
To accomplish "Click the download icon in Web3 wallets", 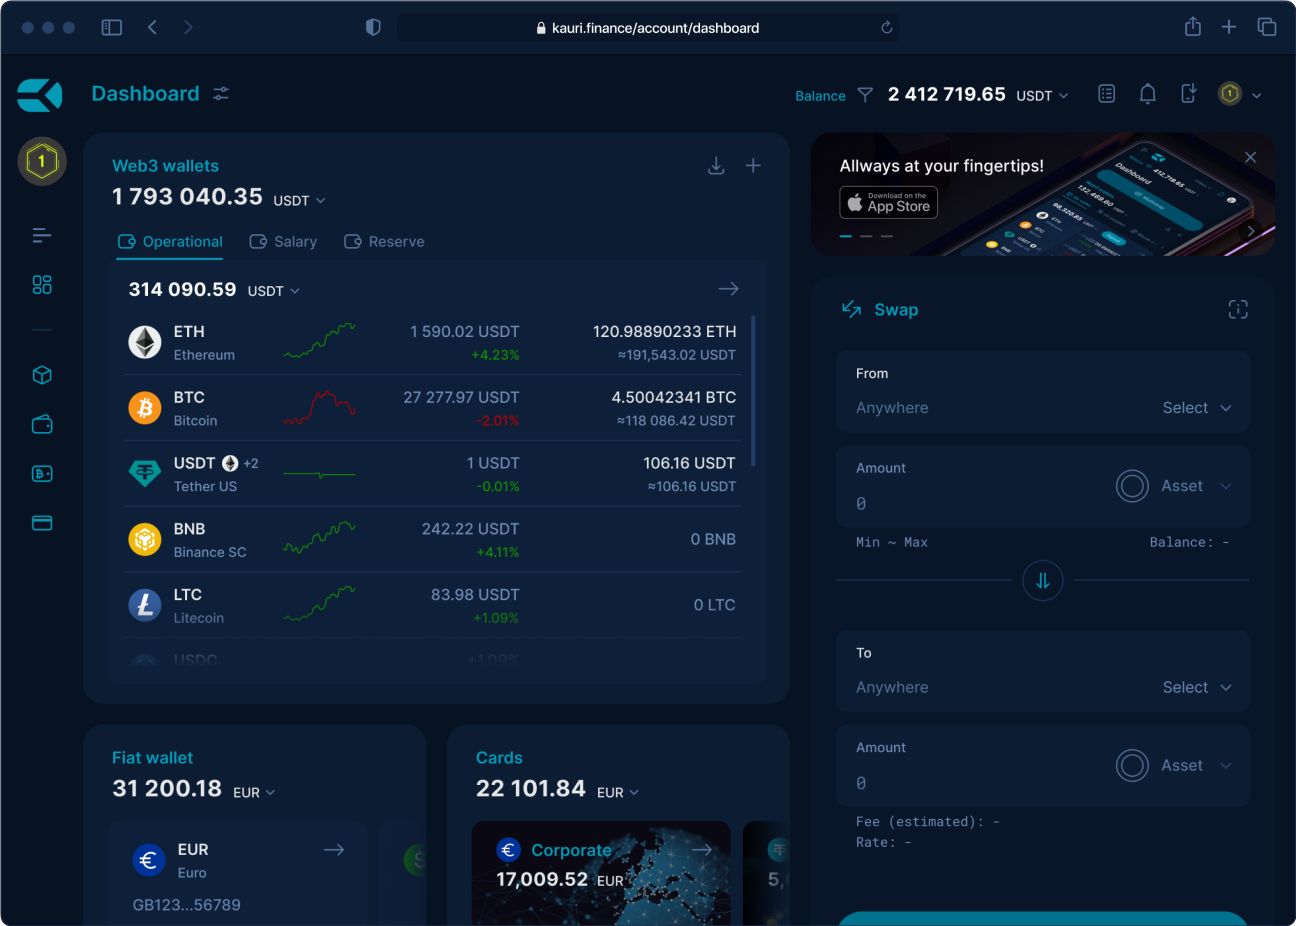I will [x=716, y=166].
